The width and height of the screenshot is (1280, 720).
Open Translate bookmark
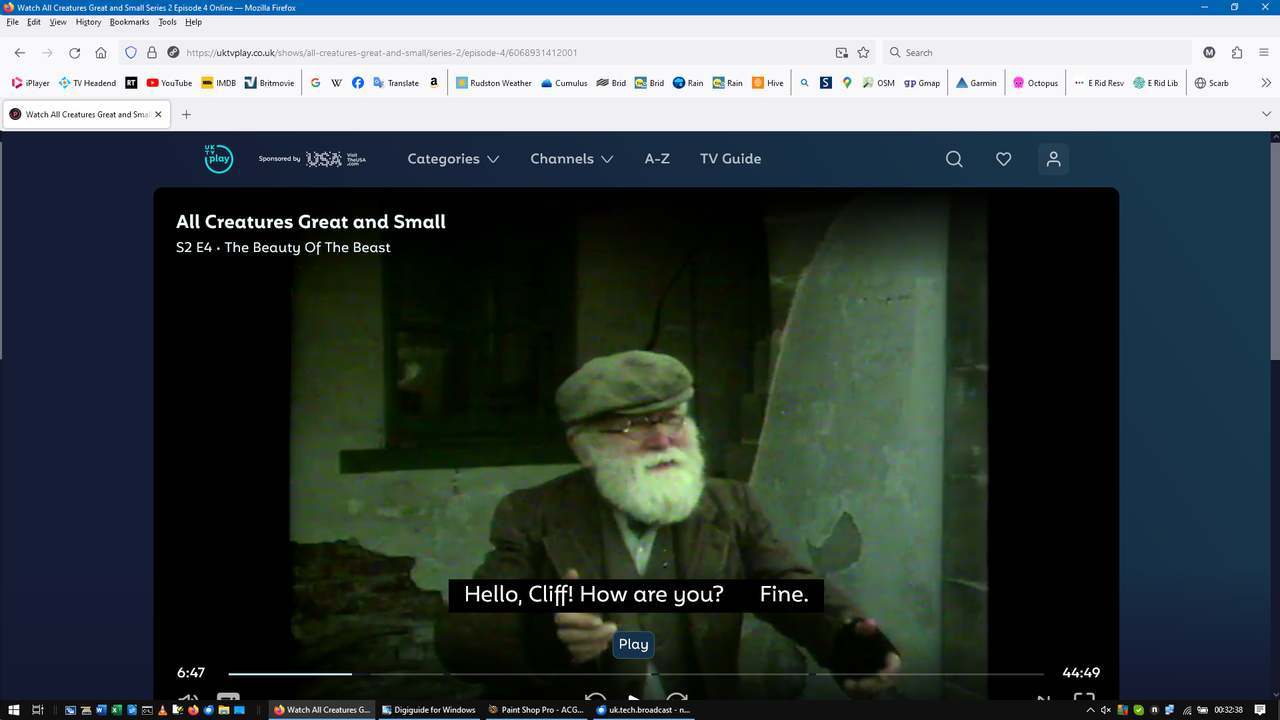pos(396,83)
